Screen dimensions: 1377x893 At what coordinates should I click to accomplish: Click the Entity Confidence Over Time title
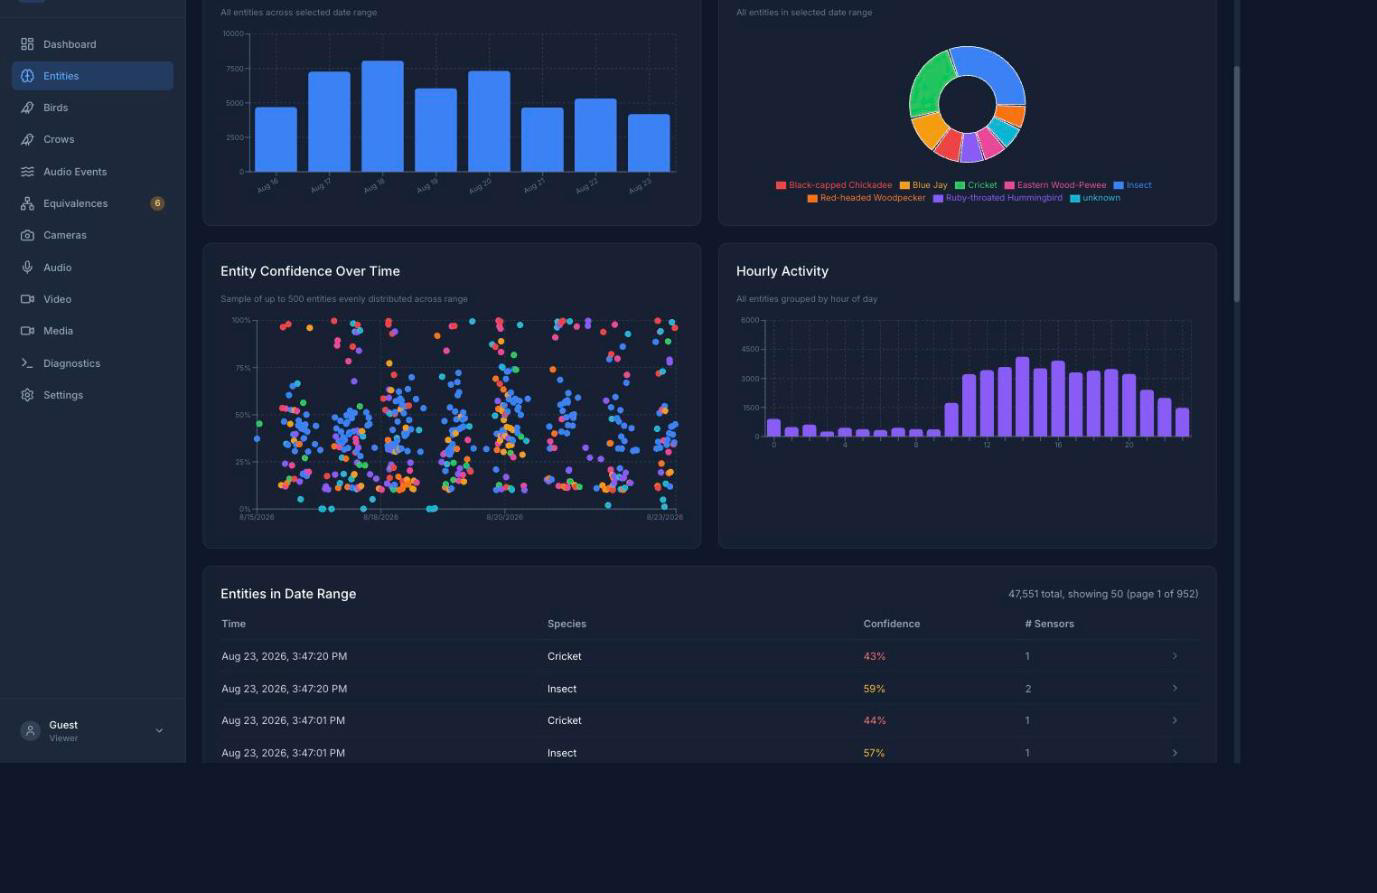(310, 271)
